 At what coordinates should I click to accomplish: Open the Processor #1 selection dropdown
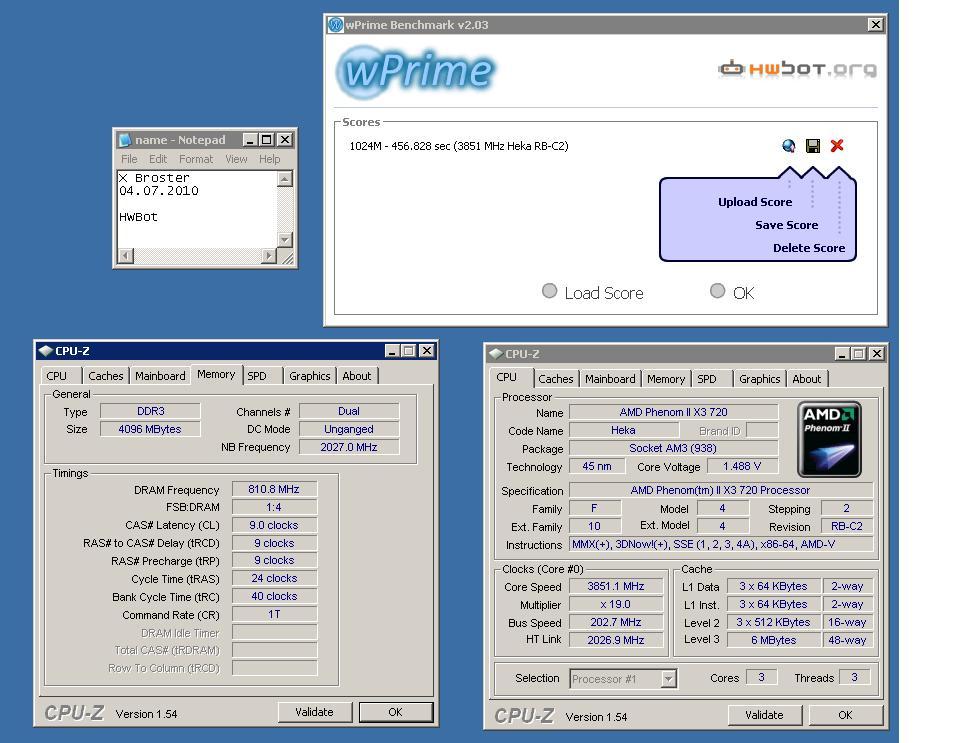(x=668, y=679)
